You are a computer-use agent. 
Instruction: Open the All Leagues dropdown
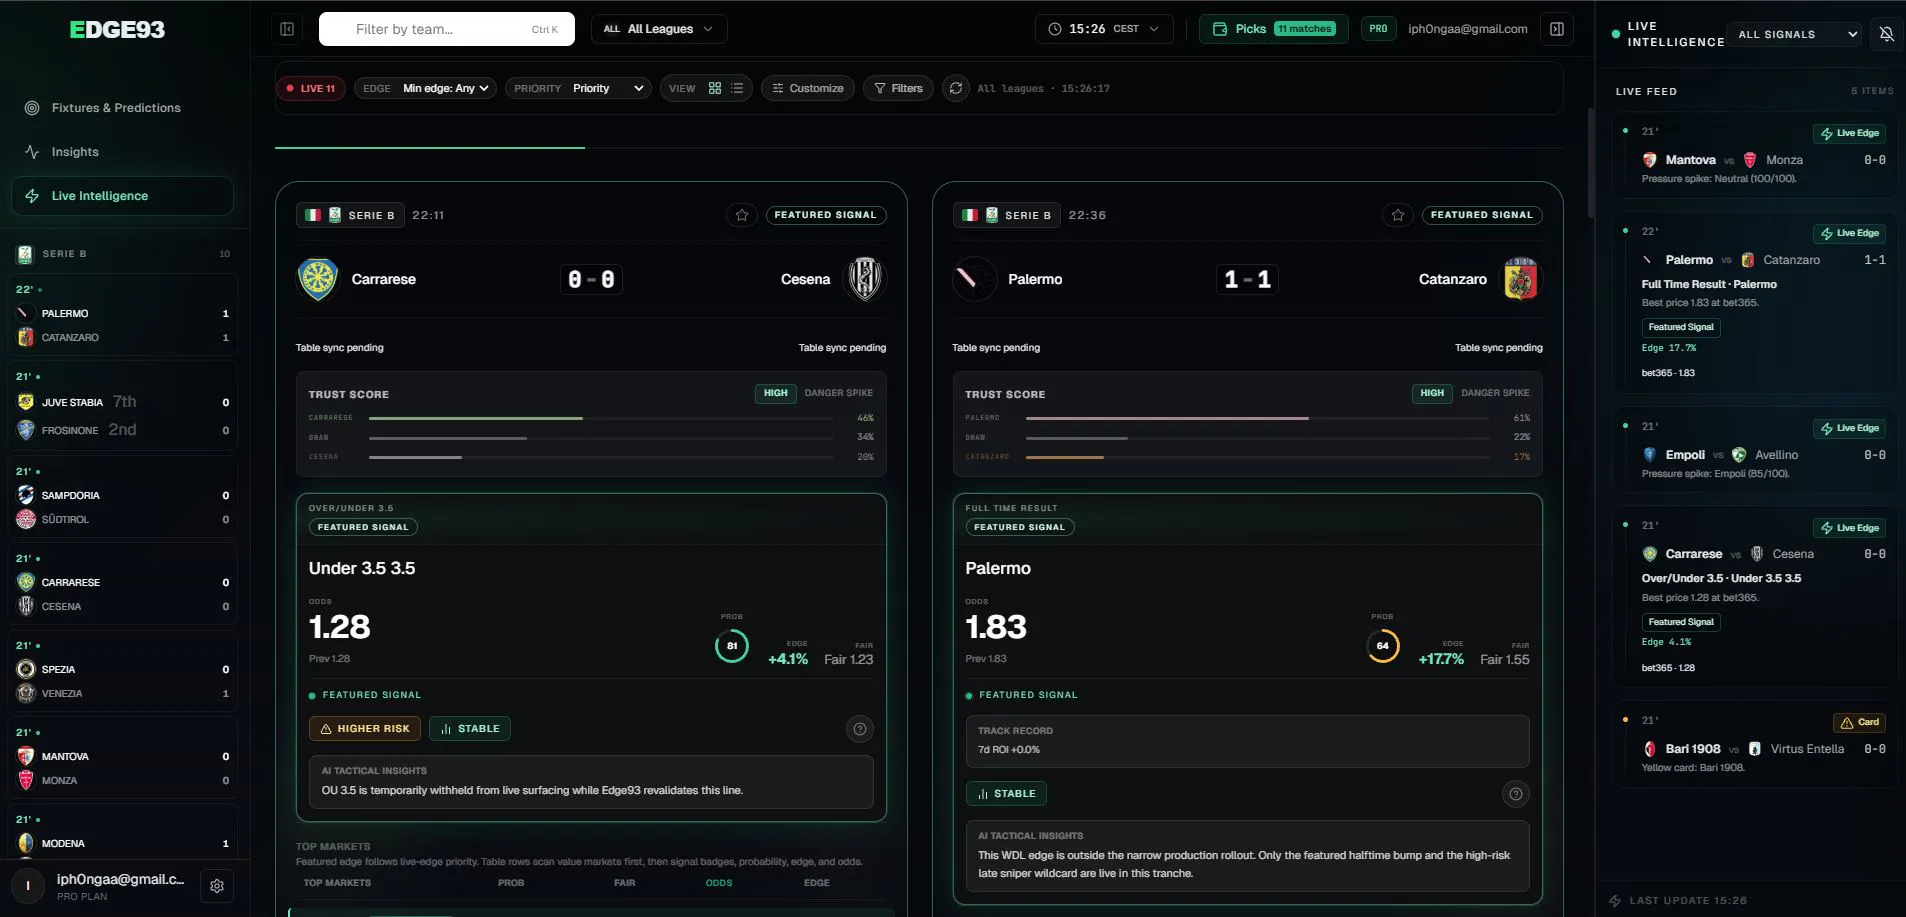(x=659, y=29)
